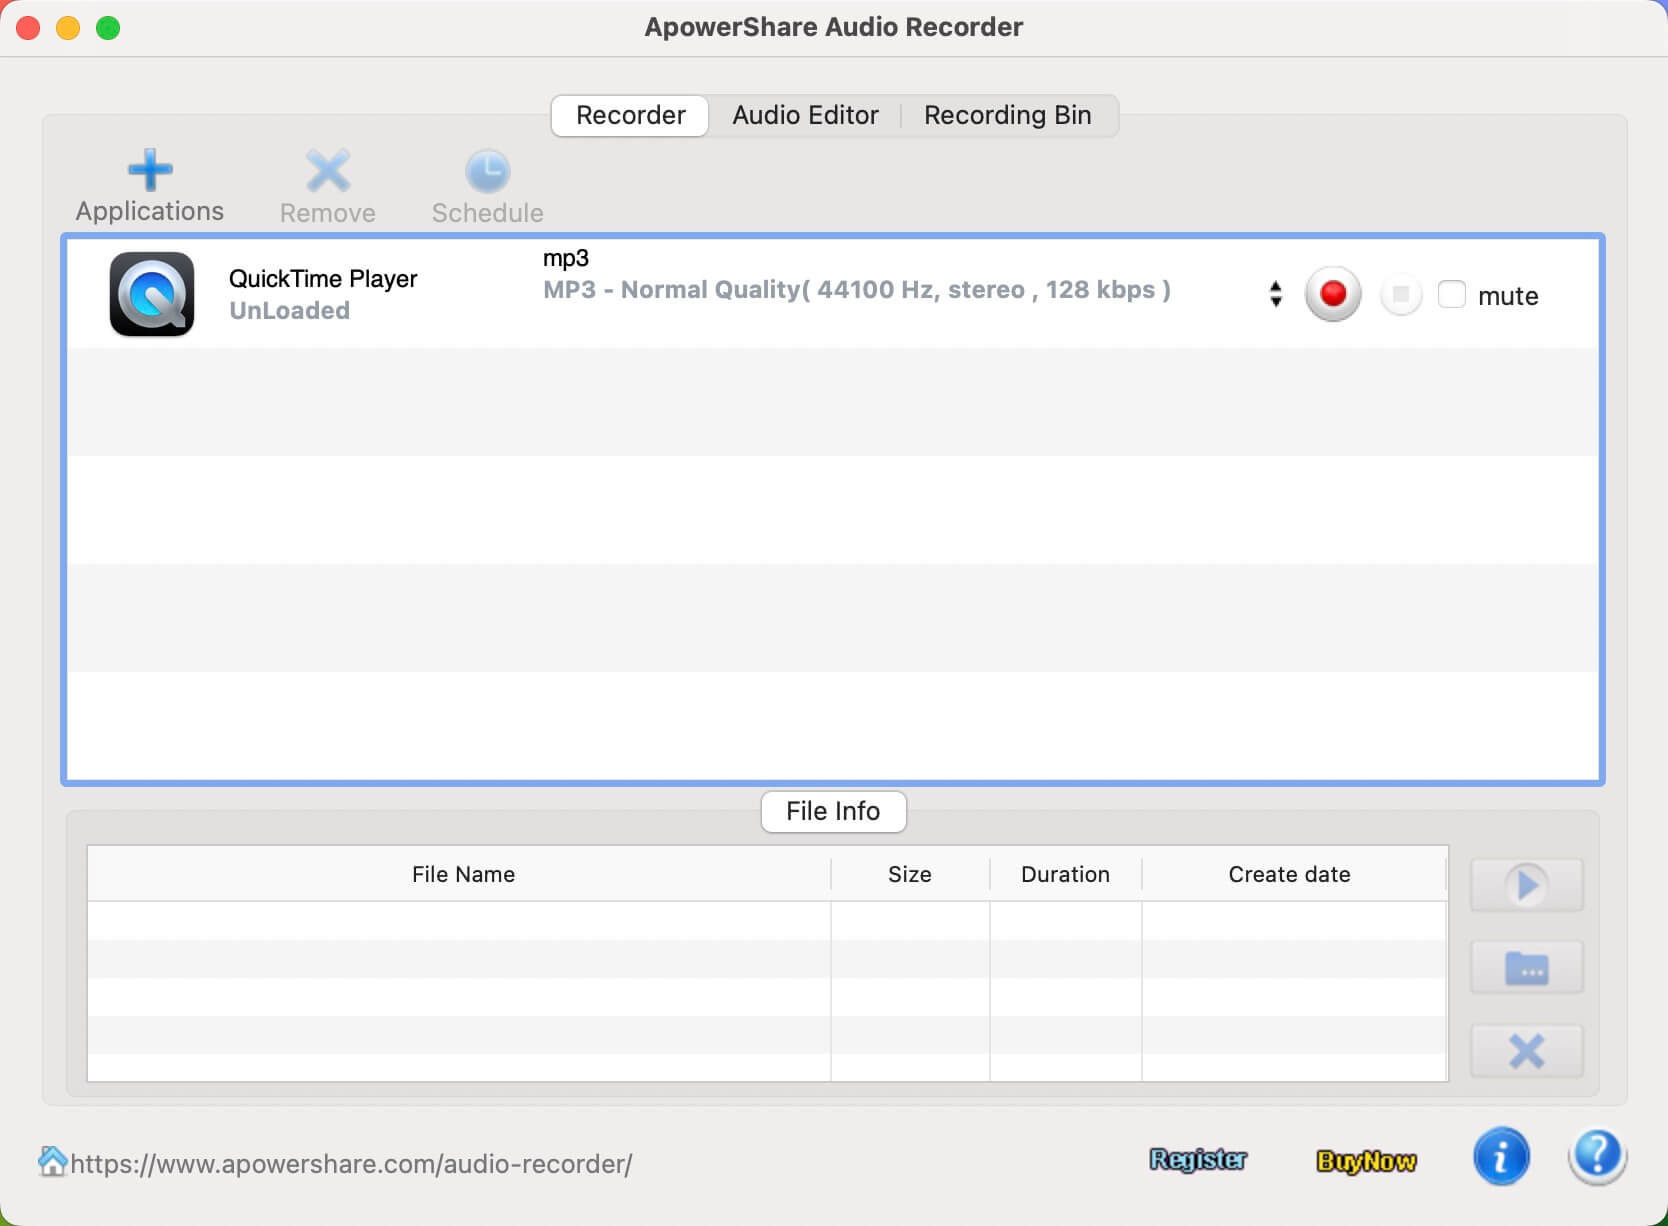
Task: Switch to the Audio Editor tab
Action: click(805, 115)
